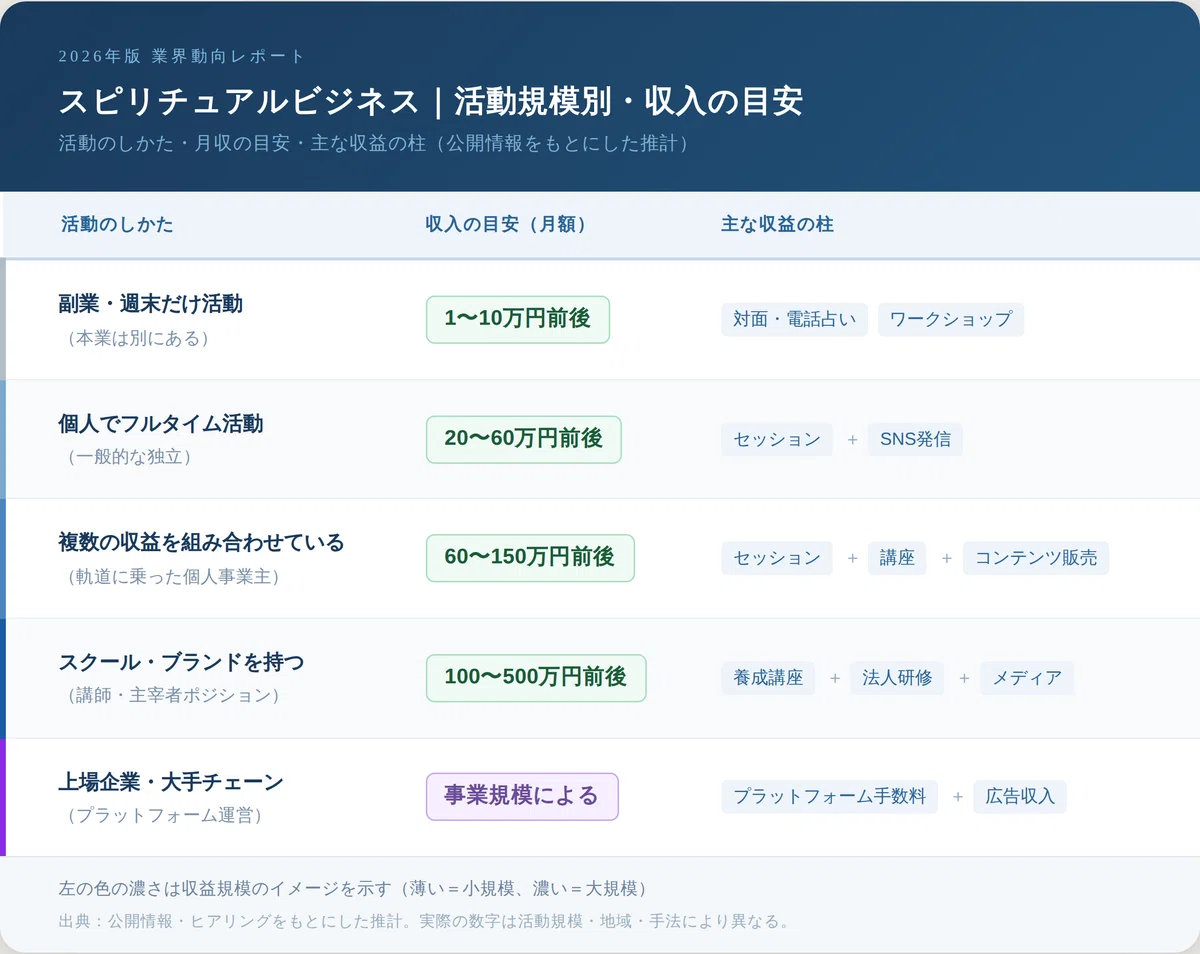Image resolution: width=1200 pixels, height=954 pixels.
Task: Click the note （プラットフォーム運営）
Action: point(164,815)
